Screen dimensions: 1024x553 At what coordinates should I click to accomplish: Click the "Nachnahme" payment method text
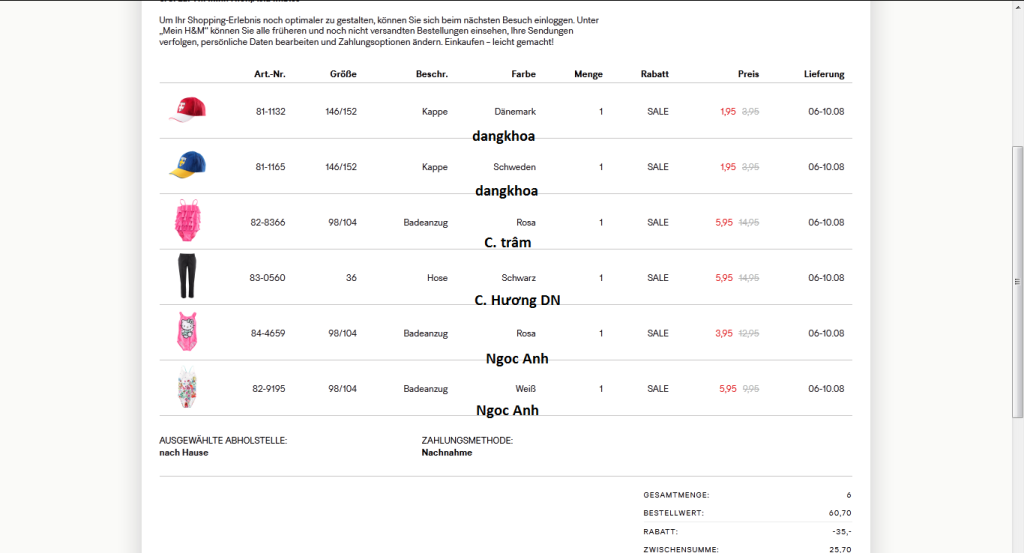tap(447, 452)
